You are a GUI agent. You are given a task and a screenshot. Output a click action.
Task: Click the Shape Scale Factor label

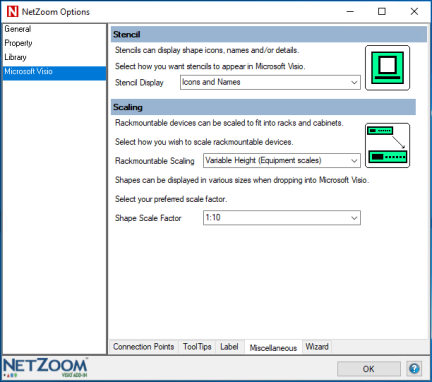[x=148, y=218]
